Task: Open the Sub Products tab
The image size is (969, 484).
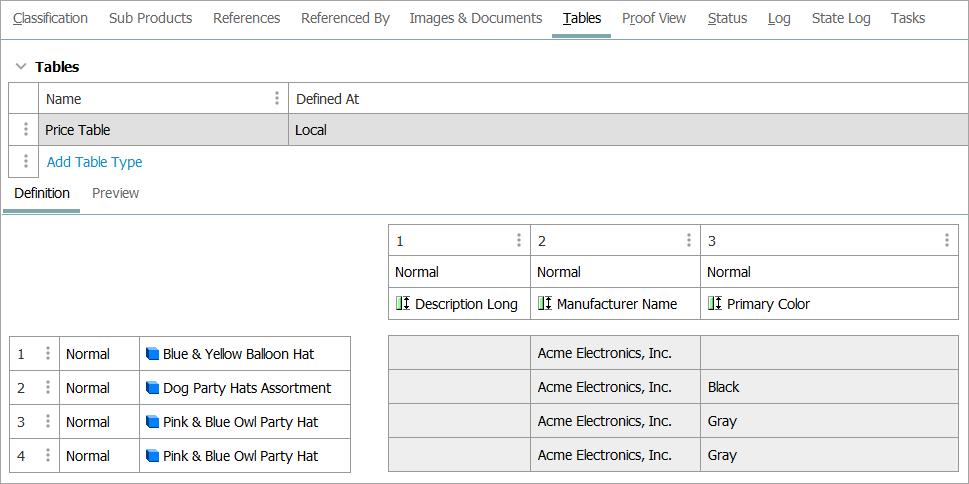Action: coord(150,18)
